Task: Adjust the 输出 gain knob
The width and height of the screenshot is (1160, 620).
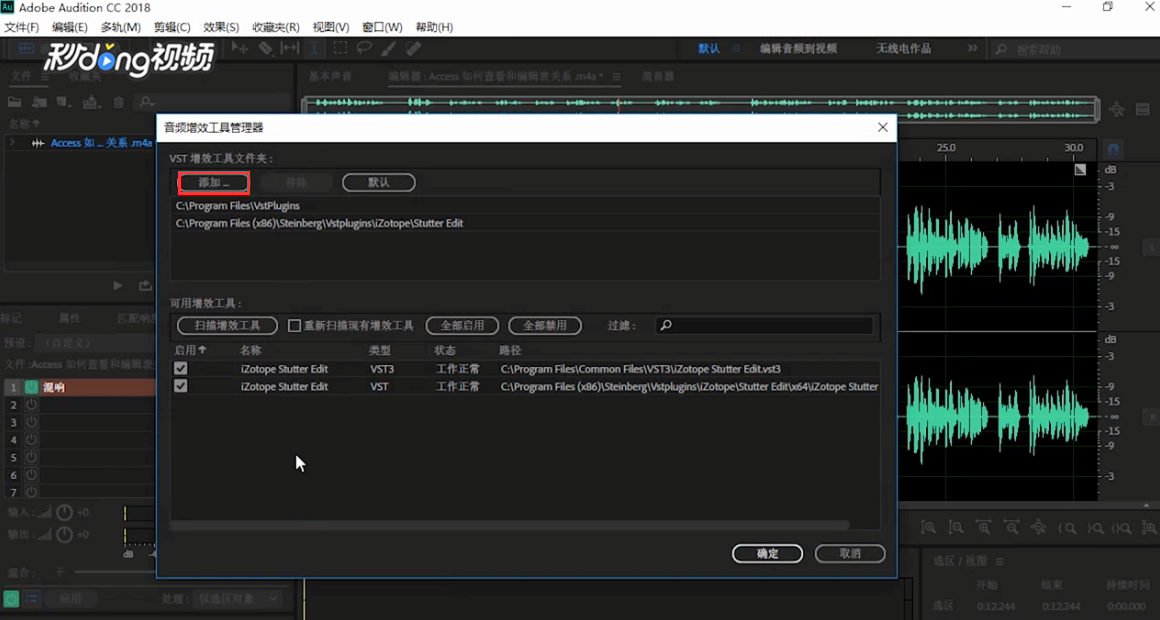Action: pyautogui.click(x=65, y=534)
